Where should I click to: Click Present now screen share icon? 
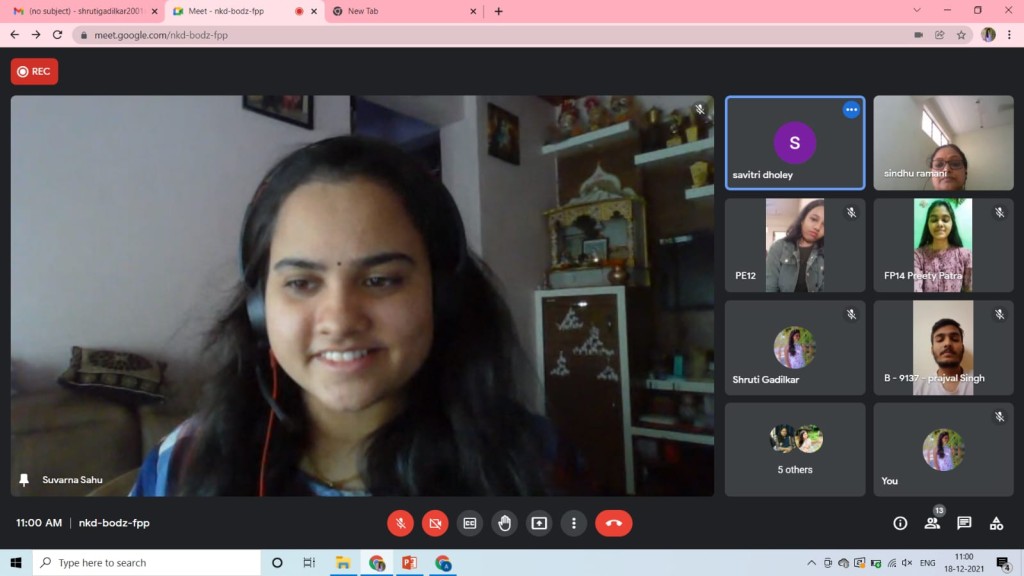coord(539,523)
